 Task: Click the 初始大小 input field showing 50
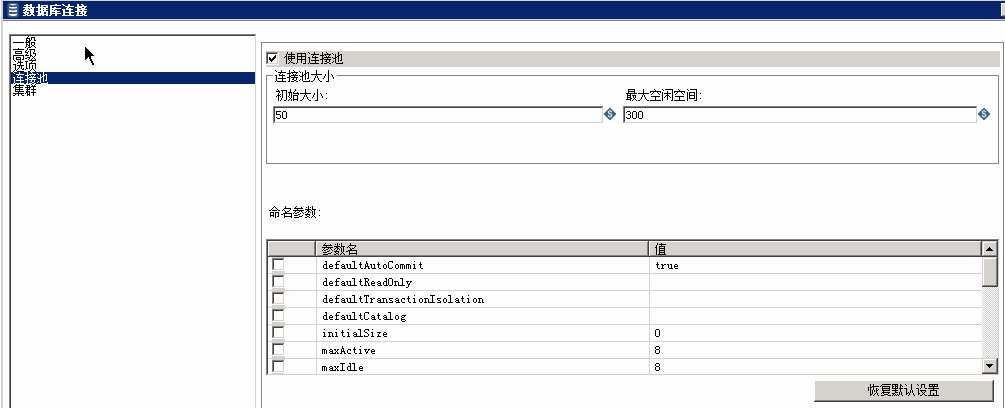tap(438, 115)
